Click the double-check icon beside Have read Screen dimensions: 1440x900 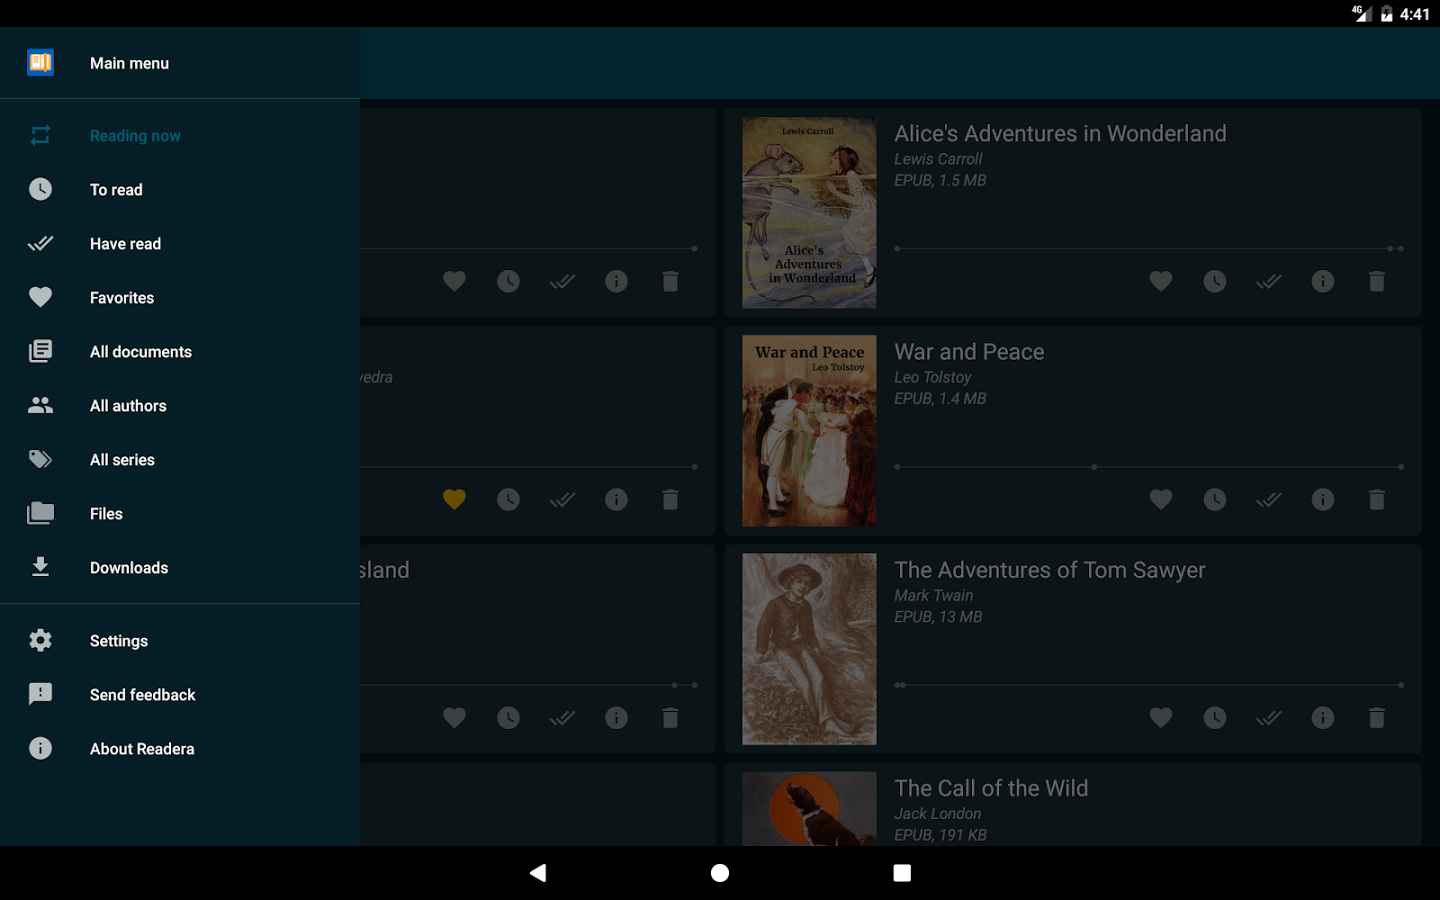click(x=40, y=243)
